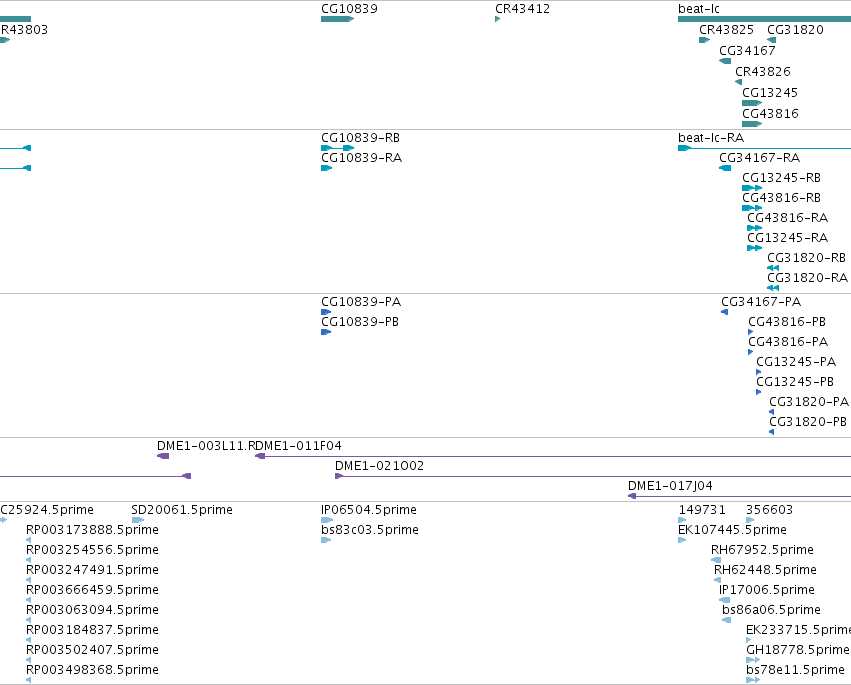Select the CG34167-RA transcript glyph
This screenshot has height=685, width=851.
[725, 168]
